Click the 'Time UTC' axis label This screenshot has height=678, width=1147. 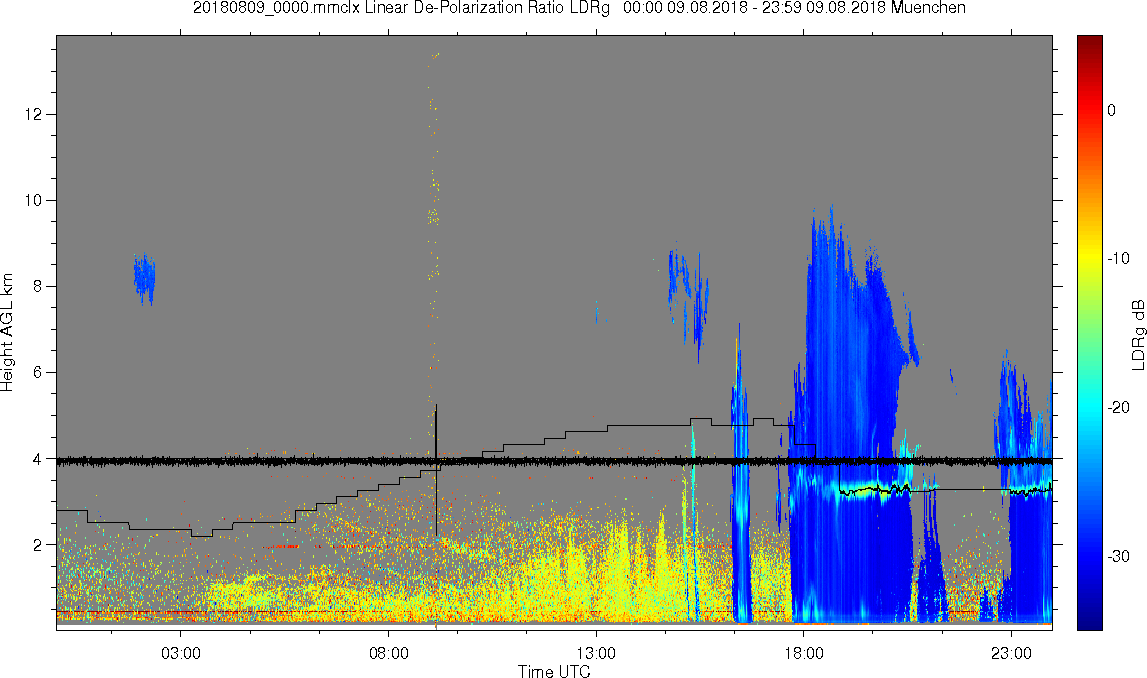click(x=554, y=671)
